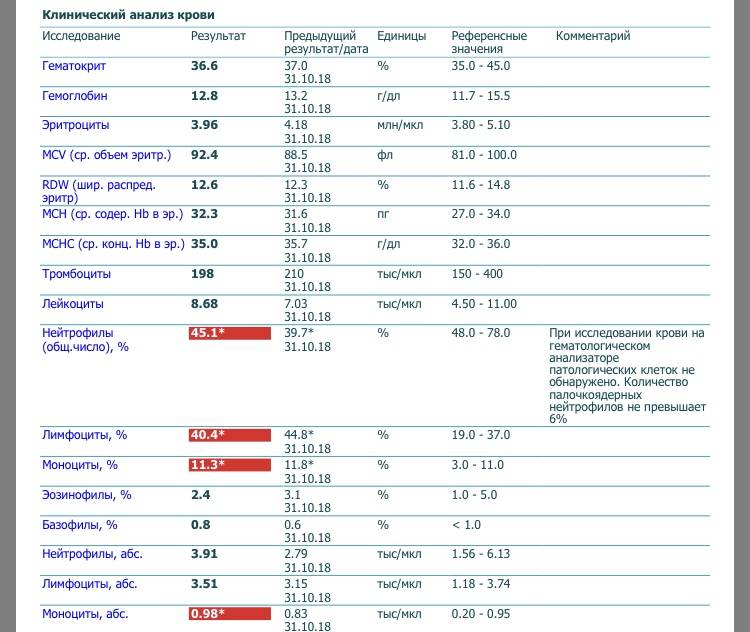
Task: Click MCH (ср. содер. Hb в эр.) link
Action: (112, 214)
